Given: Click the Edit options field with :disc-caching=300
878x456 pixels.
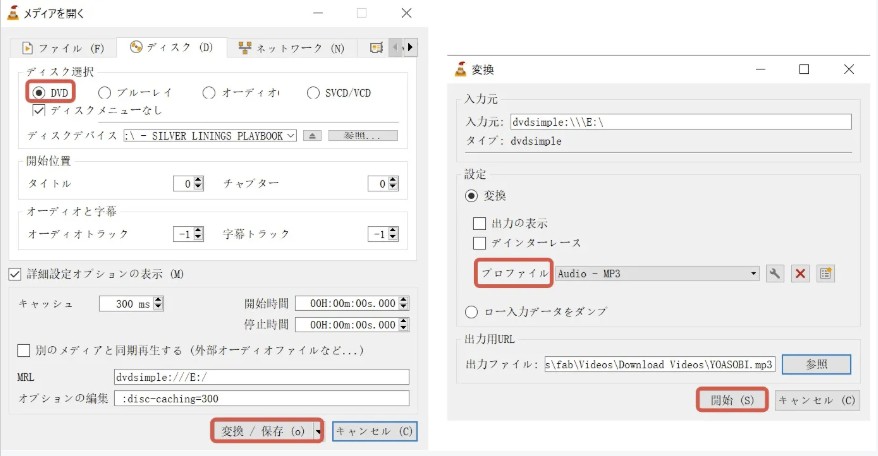Looking at the screenshot, I should pos(261,398).
